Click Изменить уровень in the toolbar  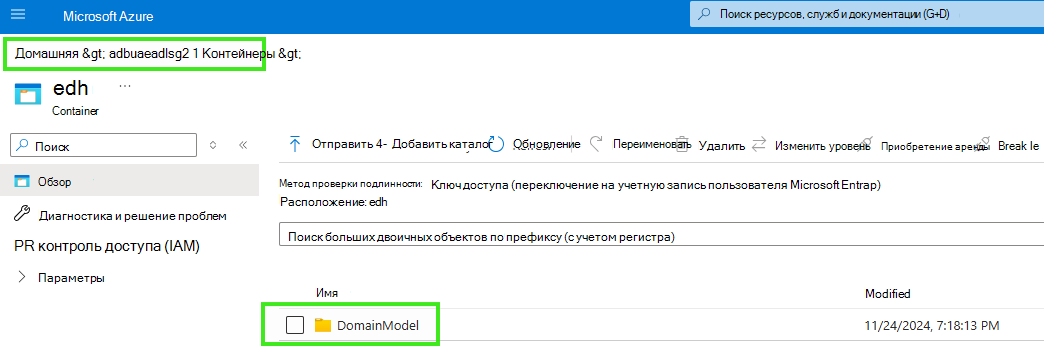click(x=822, y=146)
